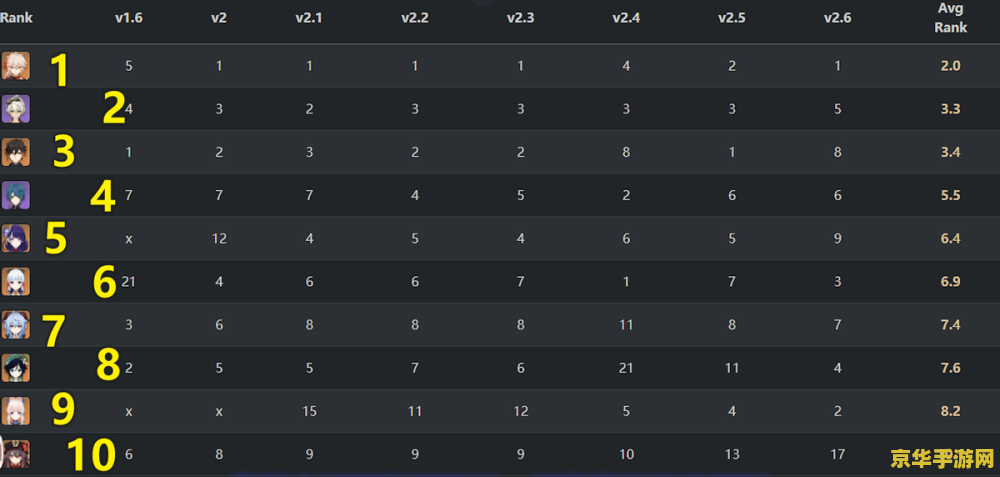The image size is (1000, 477).
Task: Click the rank 4 teal-haired character icon
Action: (15, 195)
